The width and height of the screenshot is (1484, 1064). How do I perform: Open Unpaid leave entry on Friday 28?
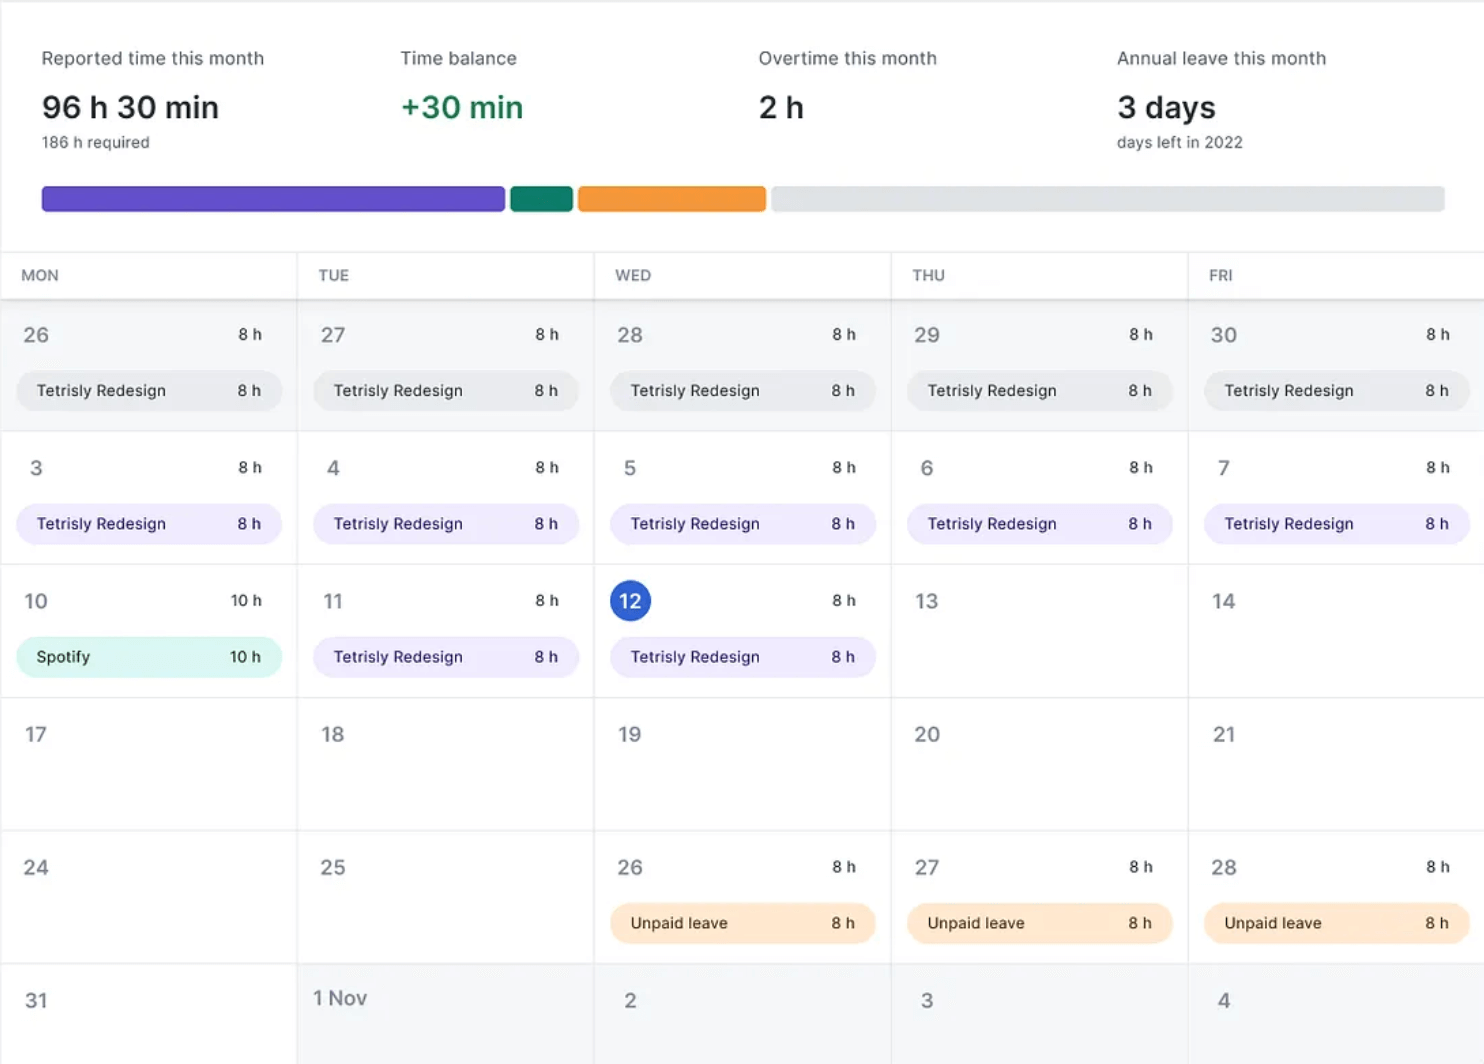(1335, 923)
